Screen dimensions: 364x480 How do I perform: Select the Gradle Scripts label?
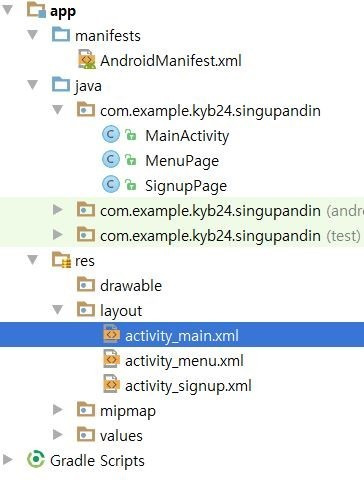coord(97,461)
